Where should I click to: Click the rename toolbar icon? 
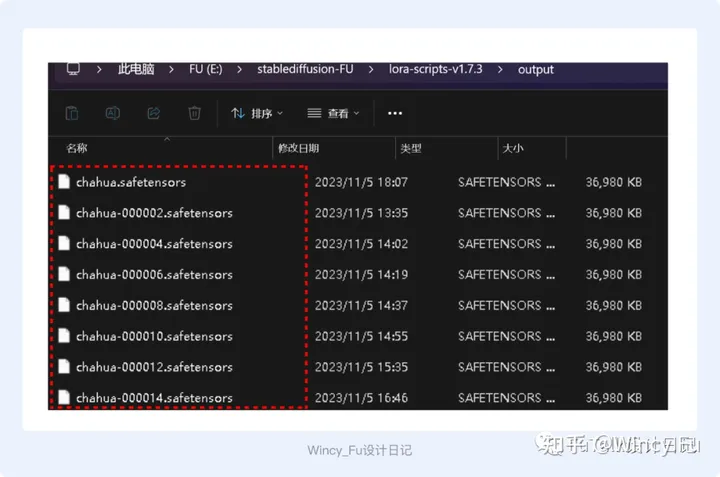click(x=112, y=113)
